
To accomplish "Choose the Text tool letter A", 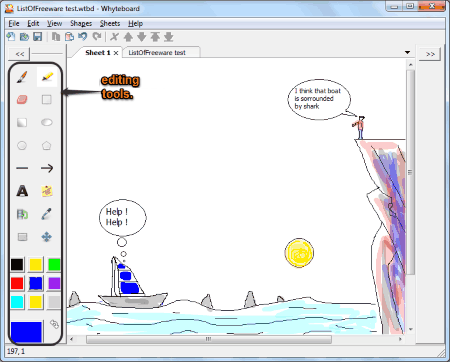I will click(22, 191).
